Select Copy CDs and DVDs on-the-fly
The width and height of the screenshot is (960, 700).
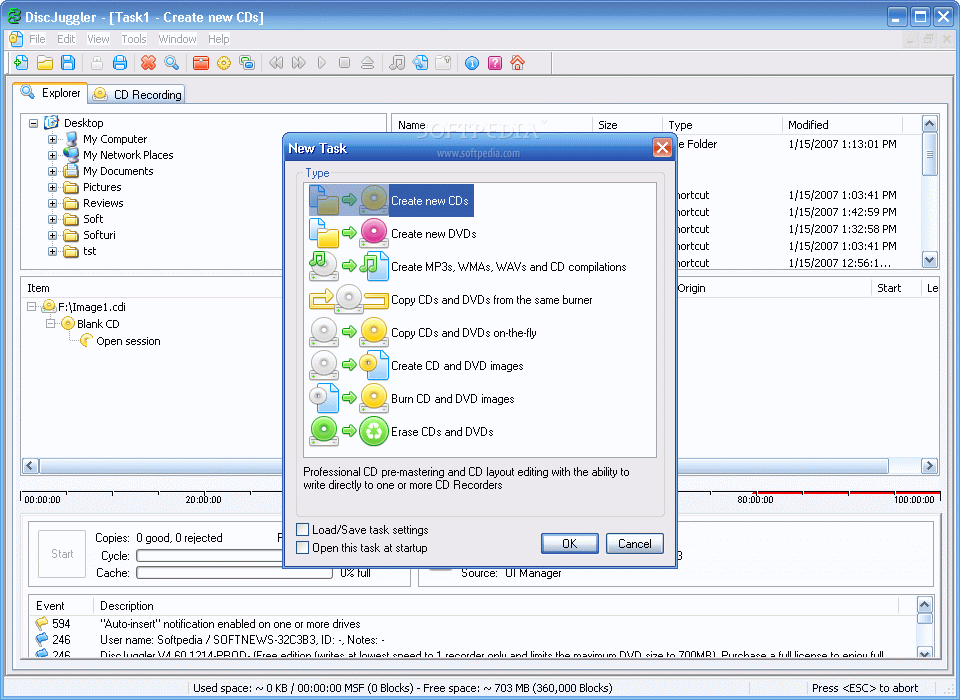[423, 333]
